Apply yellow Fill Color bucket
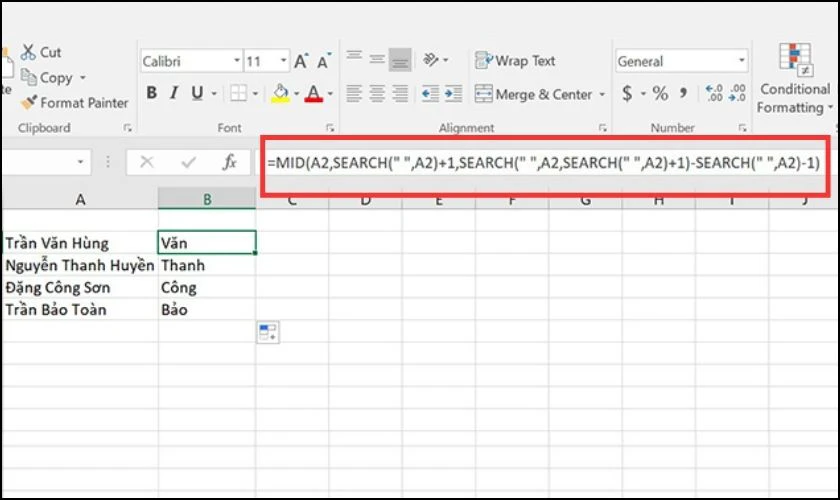 click(x=280, y=93)
